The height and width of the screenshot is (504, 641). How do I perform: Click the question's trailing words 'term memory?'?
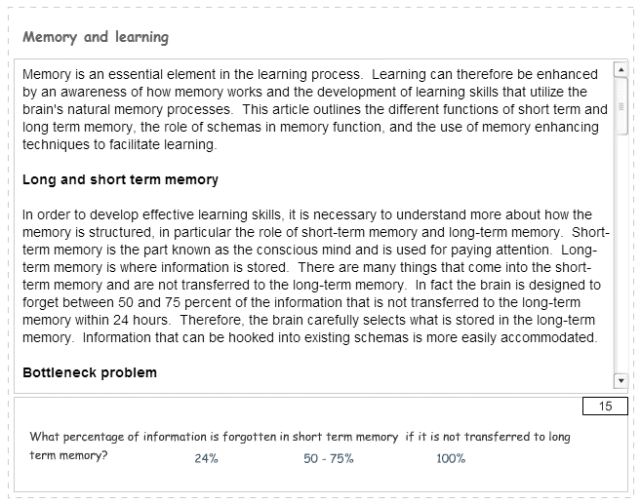point(69,456)
